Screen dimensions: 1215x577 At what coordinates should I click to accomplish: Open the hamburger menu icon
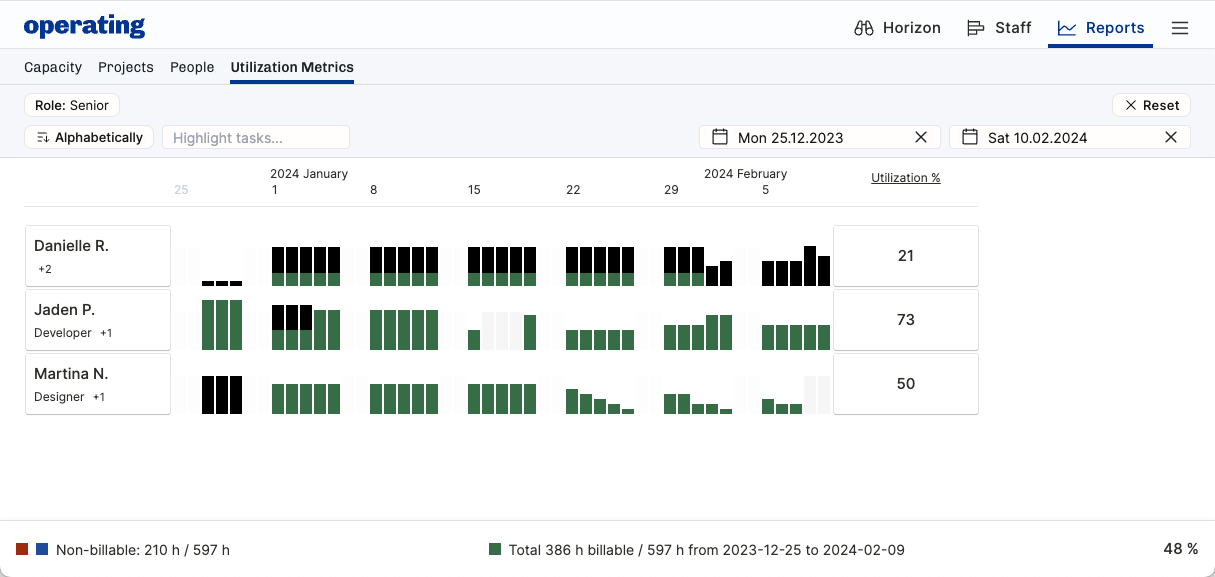(x=1180, y=28)
